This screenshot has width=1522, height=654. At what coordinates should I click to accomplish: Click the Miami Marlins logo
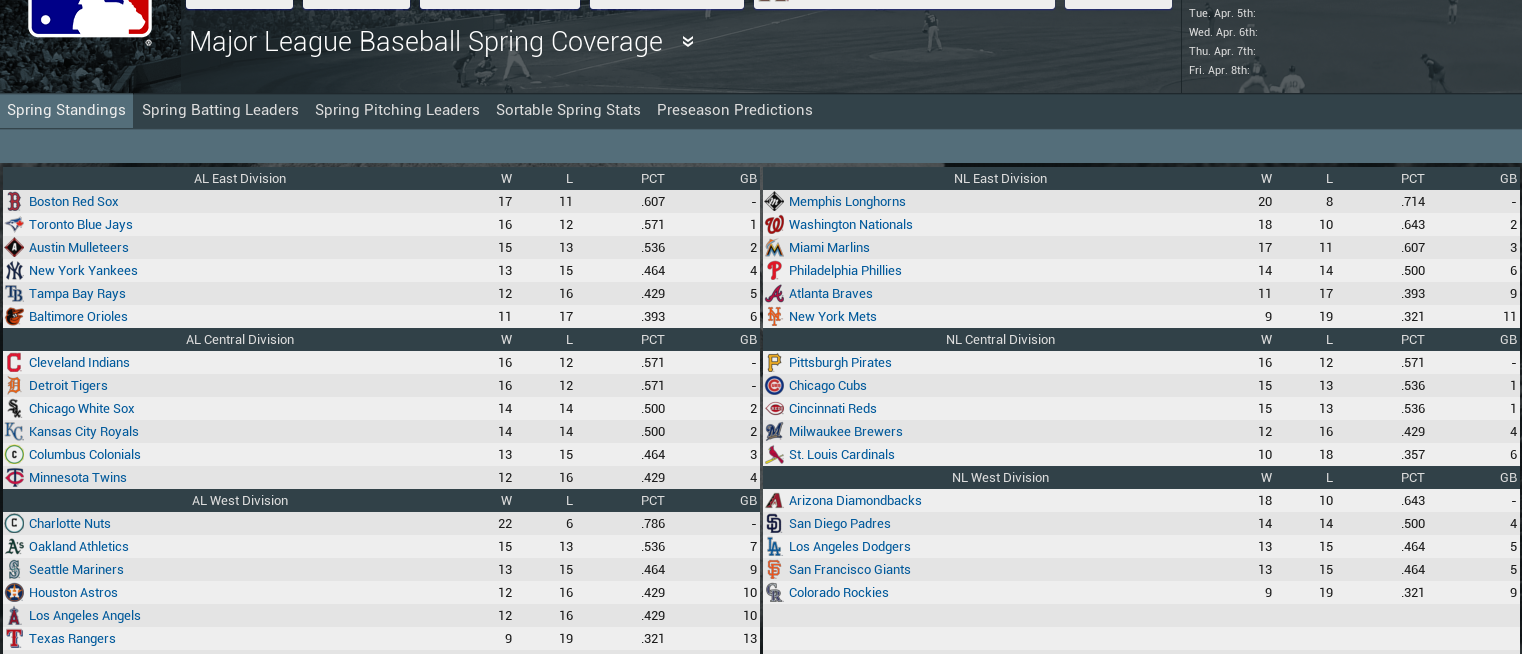774,248
